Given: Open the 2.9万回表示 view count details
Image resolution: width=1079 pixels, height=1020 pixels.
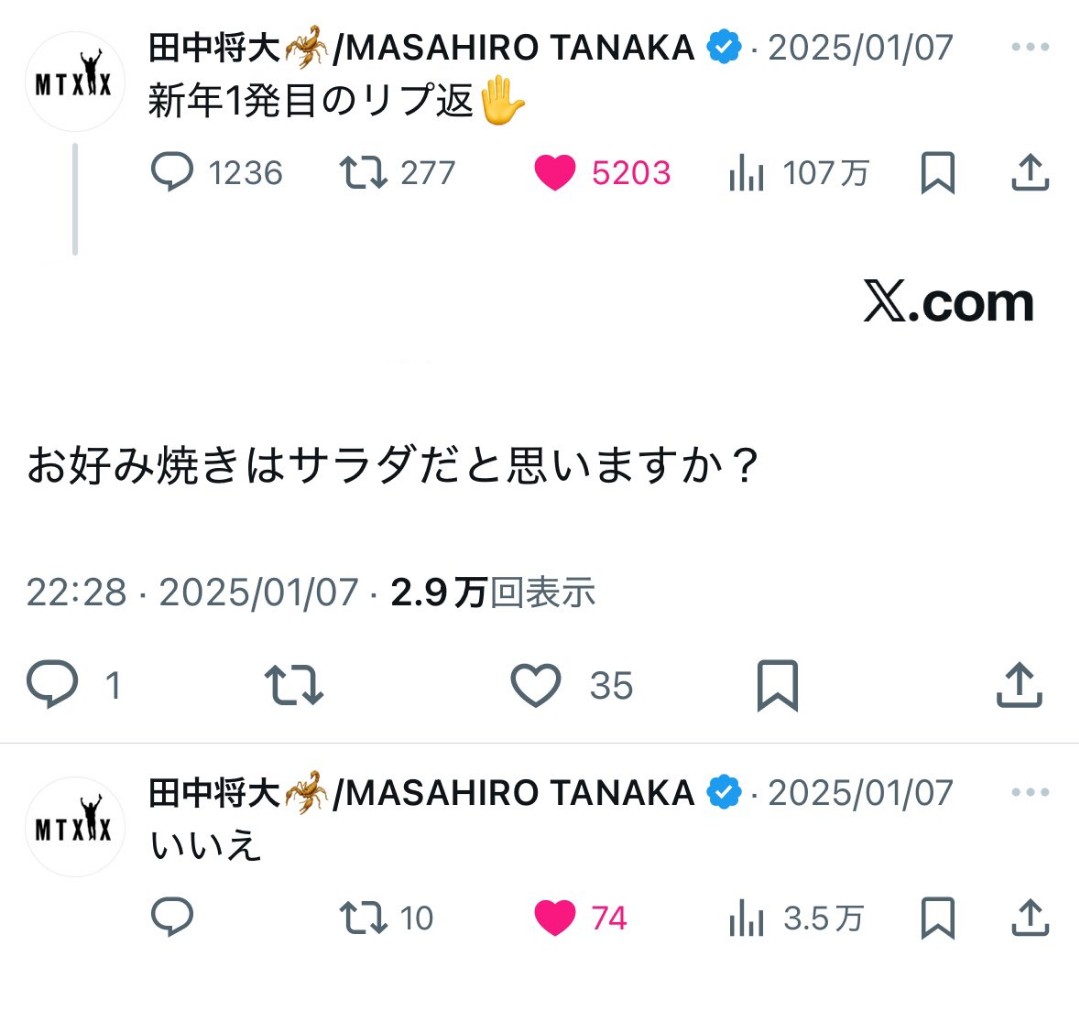Looking at the screenshot, I should (x=492, y=593).
